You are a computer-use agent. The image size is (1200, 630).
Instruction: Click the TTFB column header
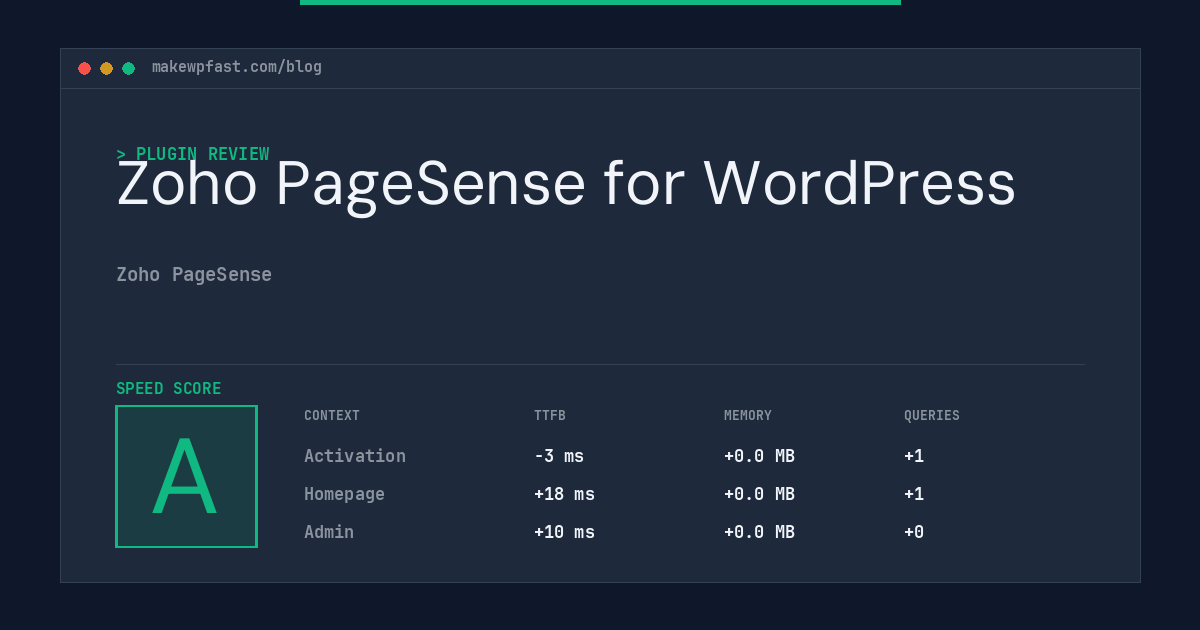(x=550, y=416)
